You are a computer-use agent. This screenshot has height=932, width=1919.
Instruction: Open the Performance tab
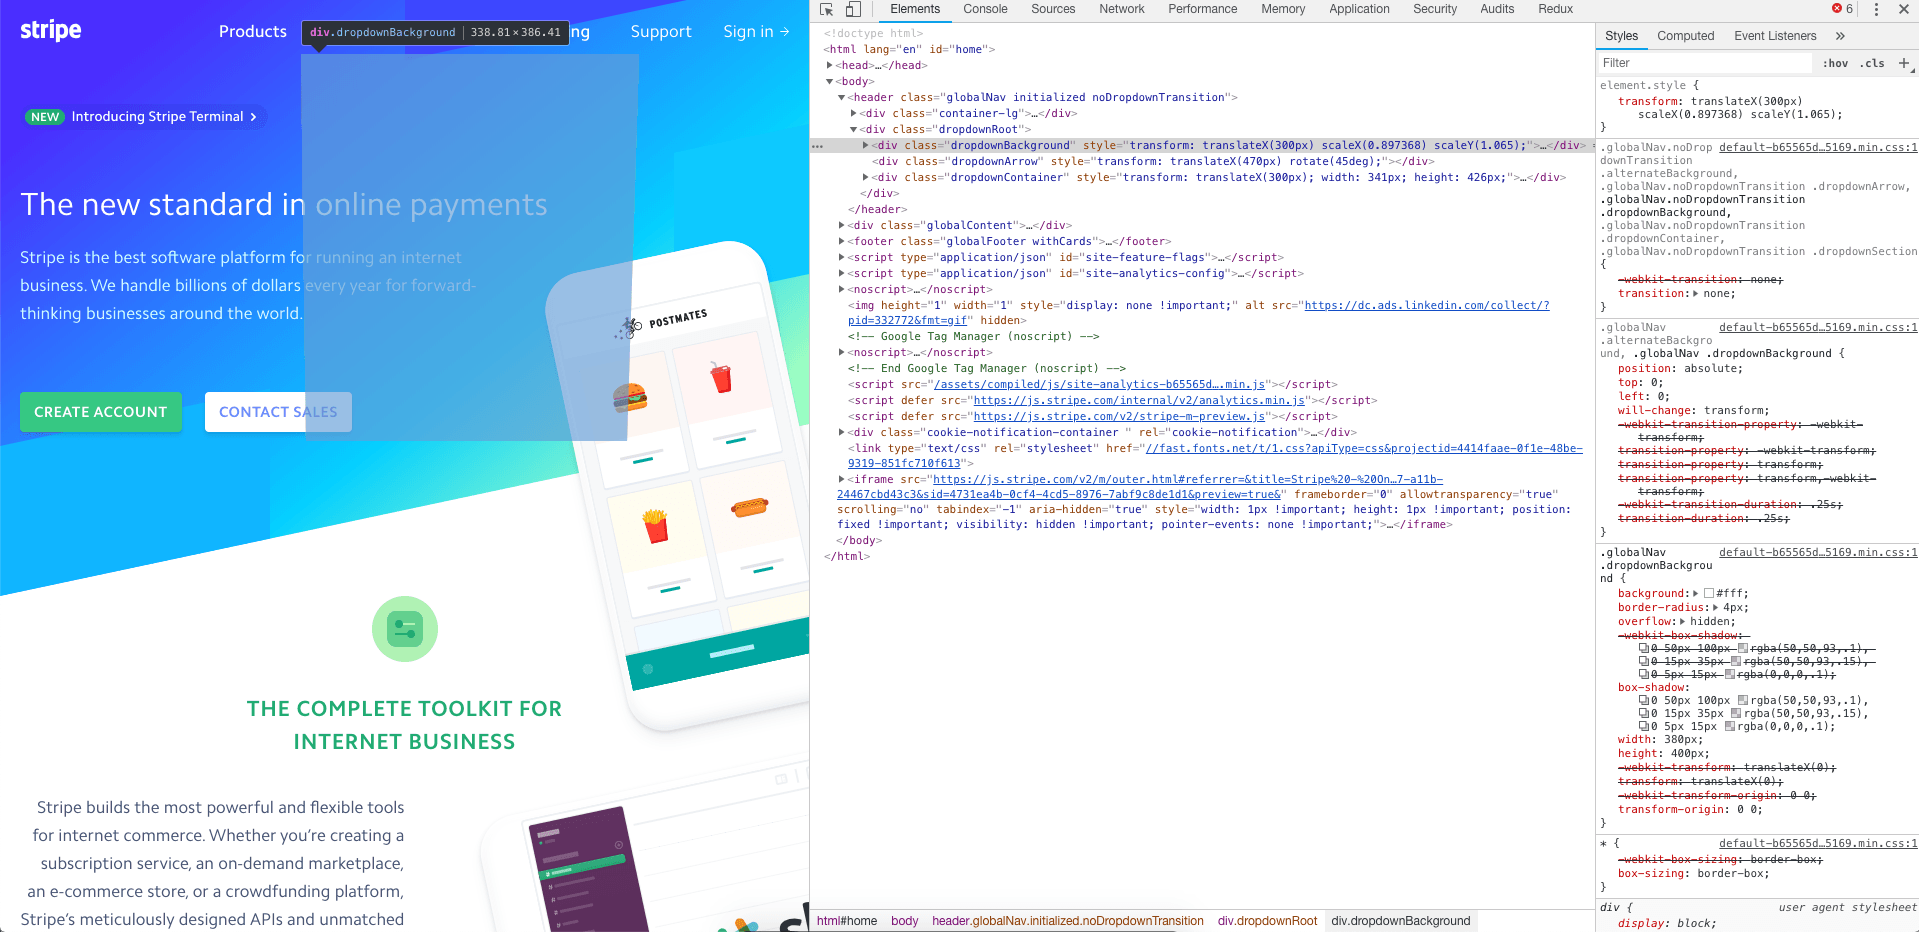coord(1202,9)
